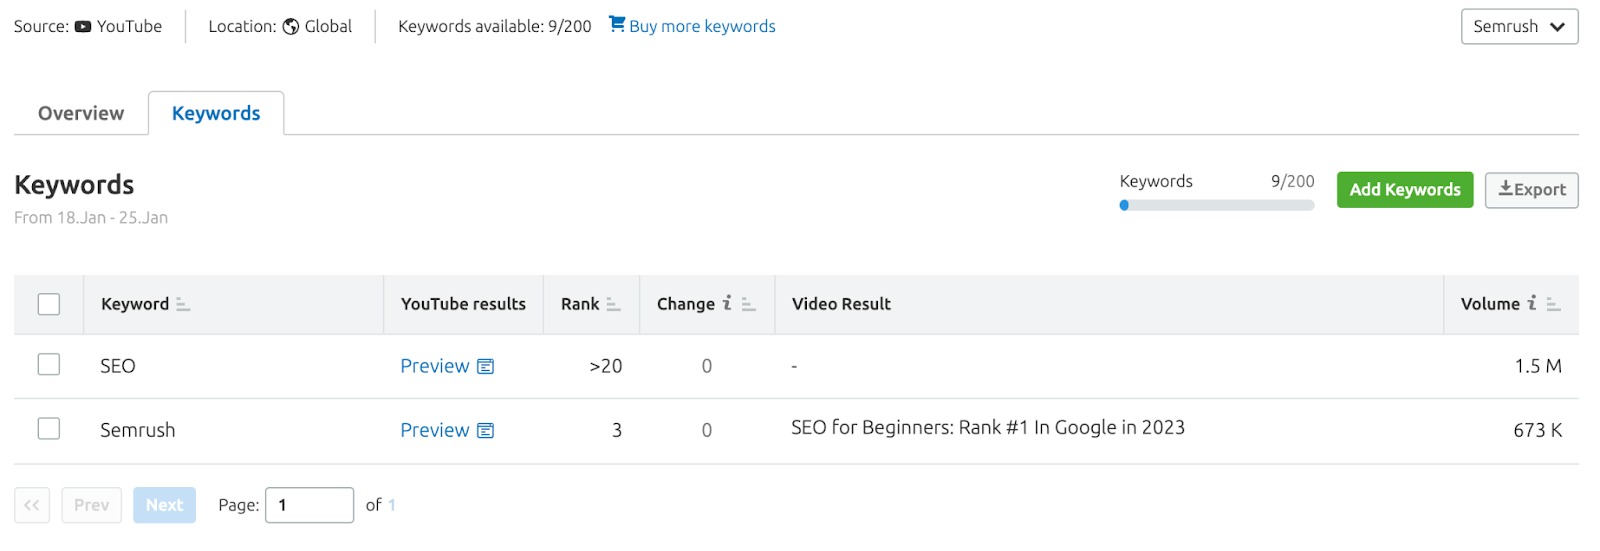The height and width of the screenshot is (551, 1600).
Task: Sort by Change column icon
Action: [748, 305]
